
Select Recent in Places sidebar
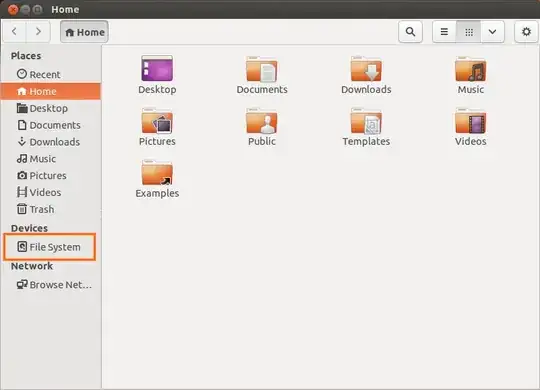click(x=39, y=74)
